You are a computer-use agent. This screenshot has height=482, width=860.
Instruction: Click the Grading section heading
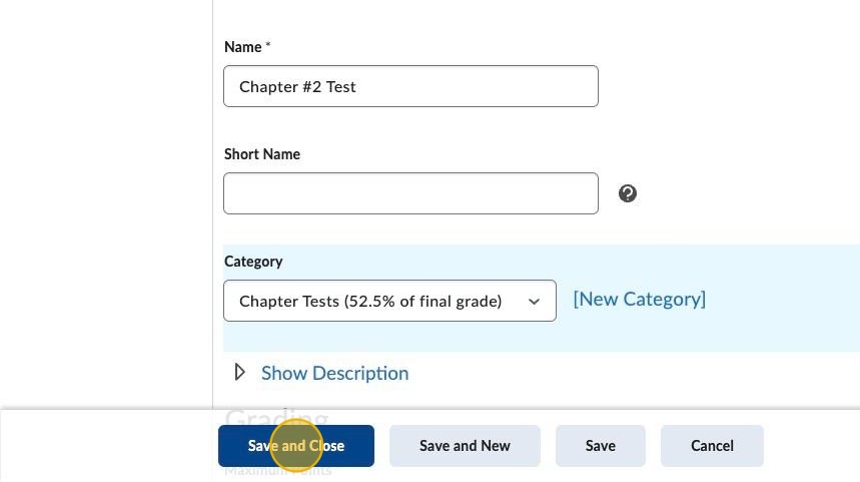point(276,417)
